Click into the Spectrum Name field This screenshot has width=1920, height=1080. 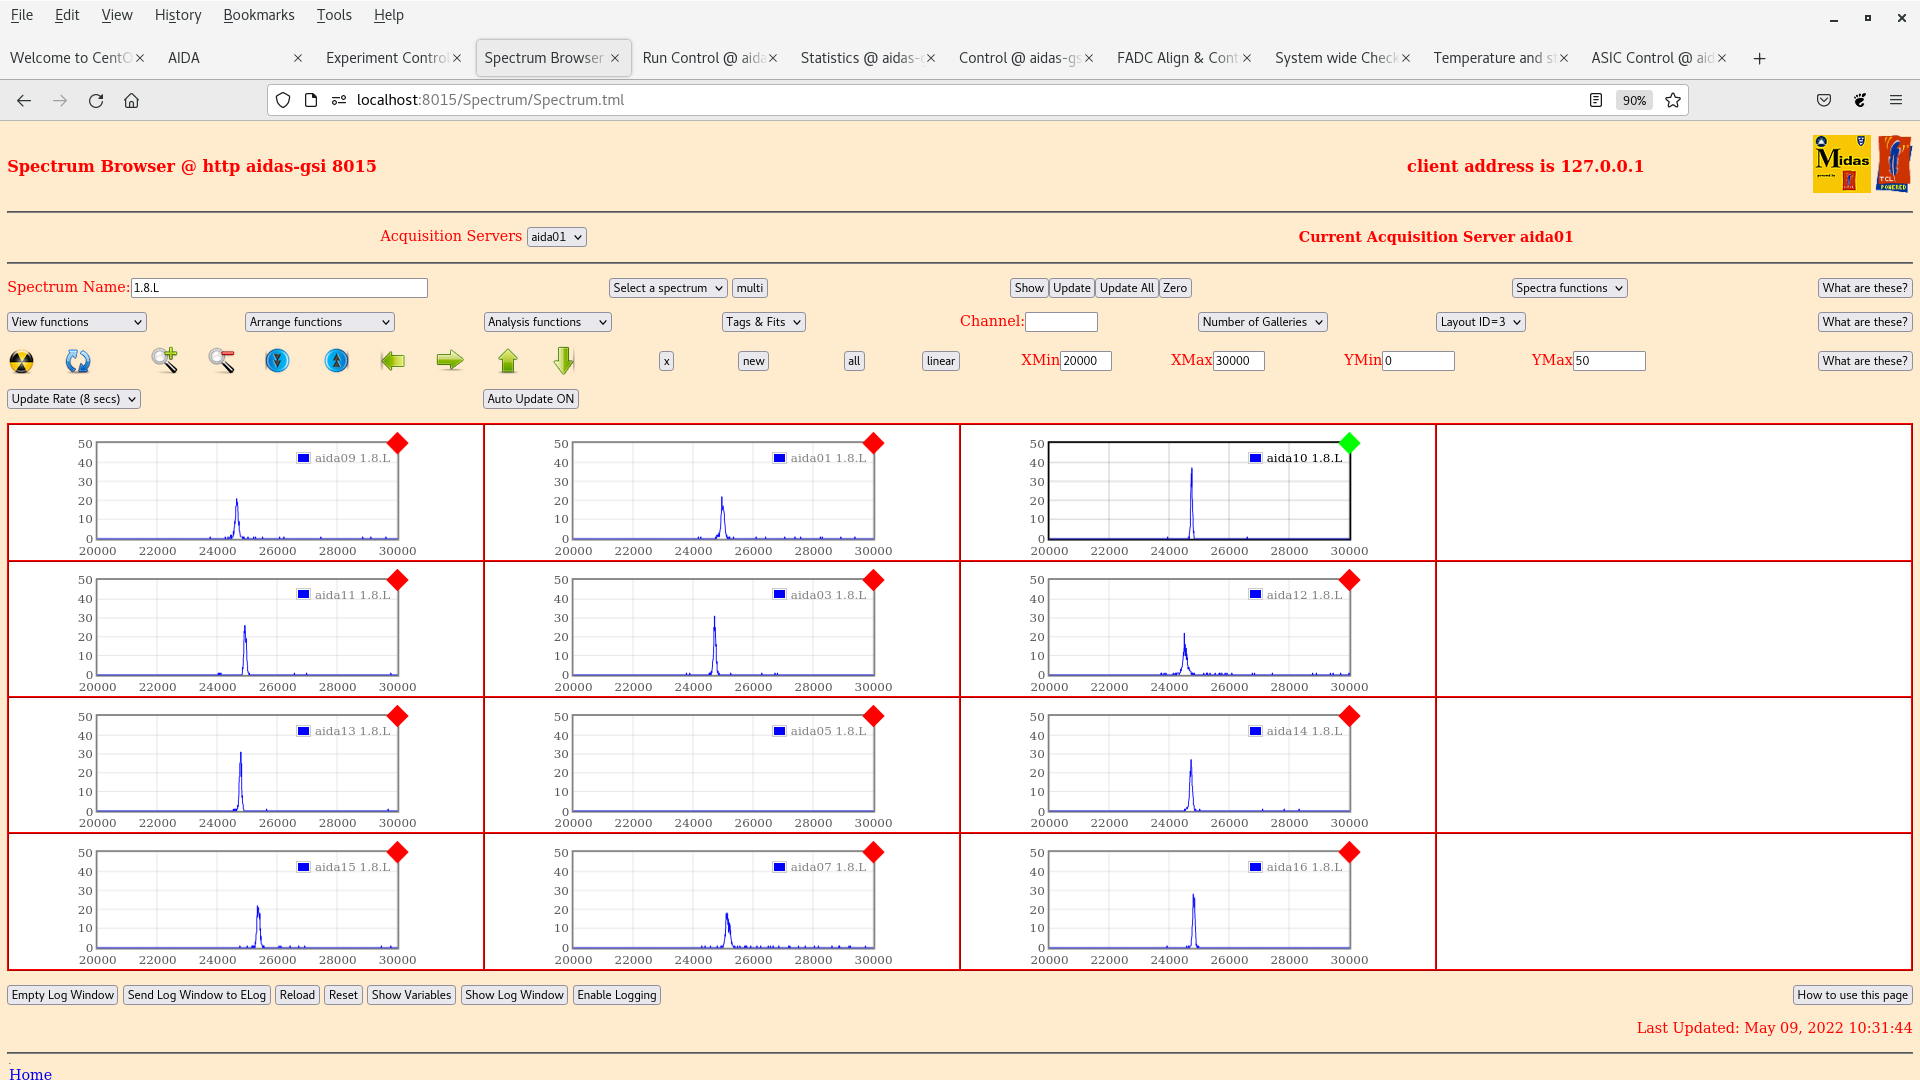coord(279,288)
